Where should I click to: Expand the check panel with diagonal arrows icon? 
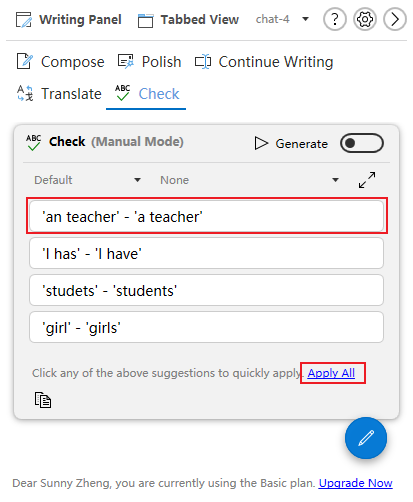367,180
